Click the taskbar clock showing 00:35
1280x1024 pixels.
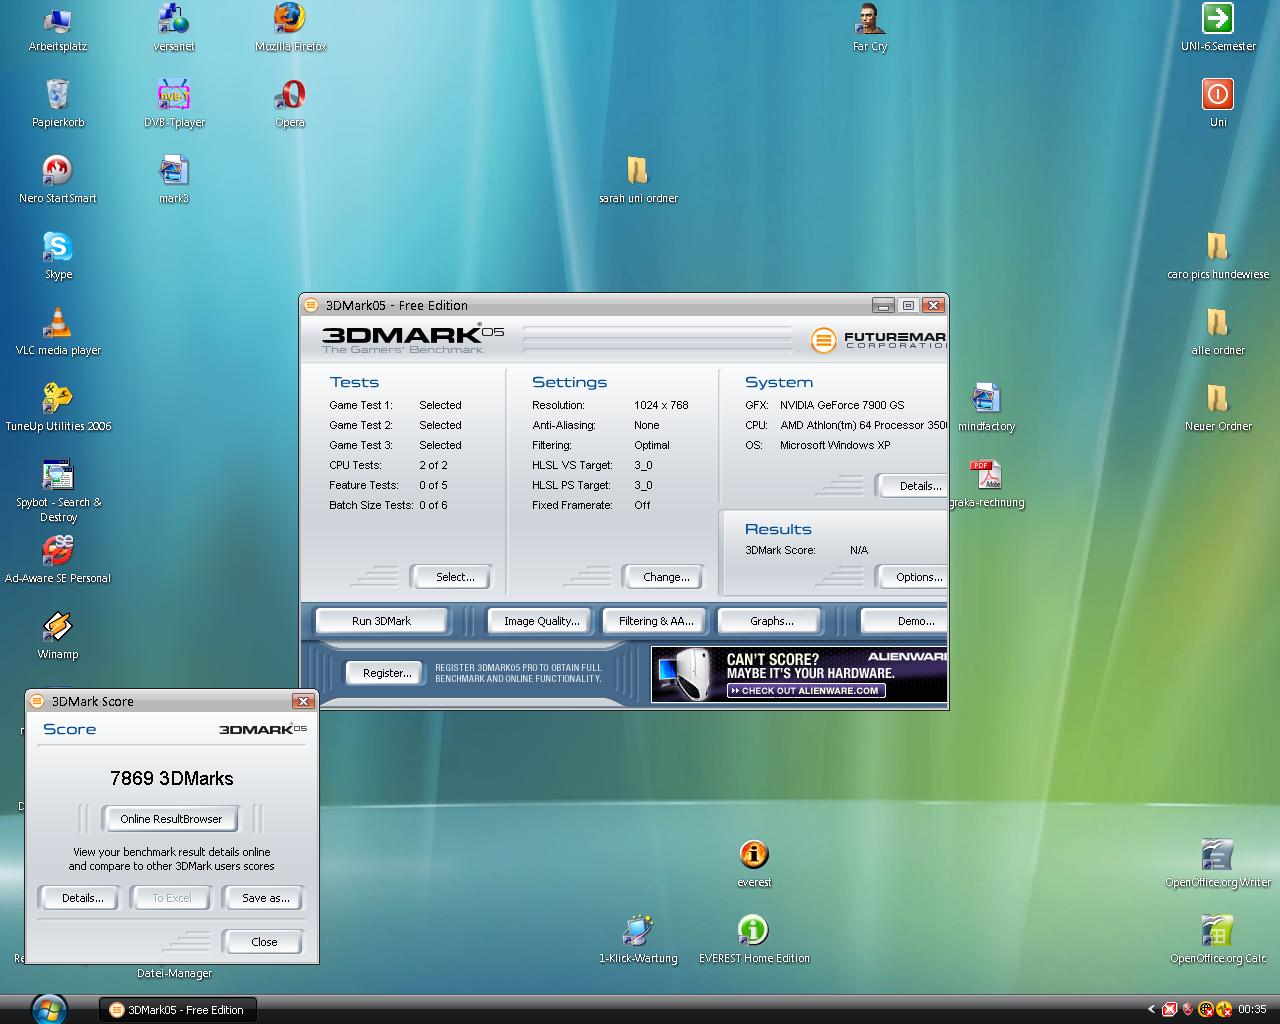coord(1252,1010)
